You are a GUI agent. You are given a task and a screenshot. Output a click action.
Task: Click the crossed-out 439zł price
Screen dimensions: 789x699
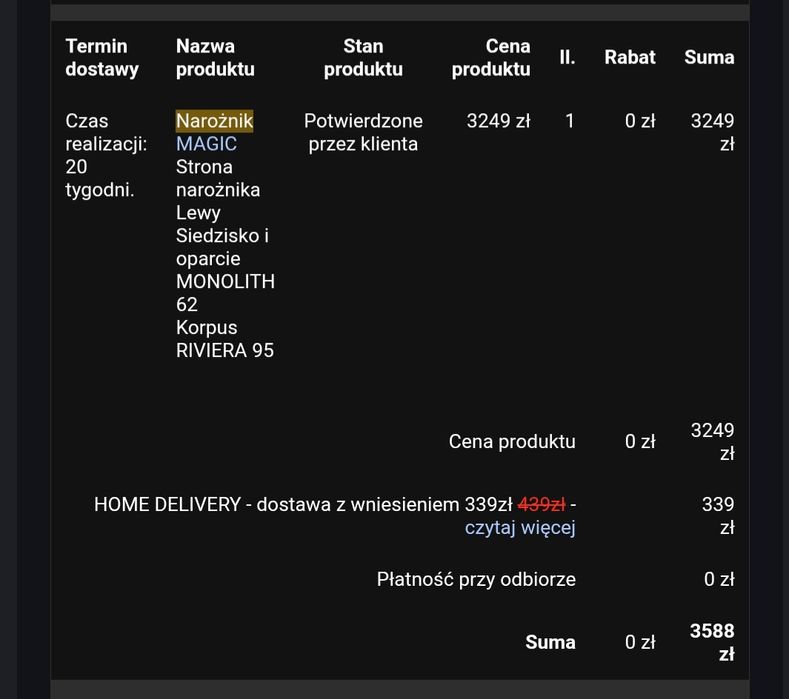541,504
